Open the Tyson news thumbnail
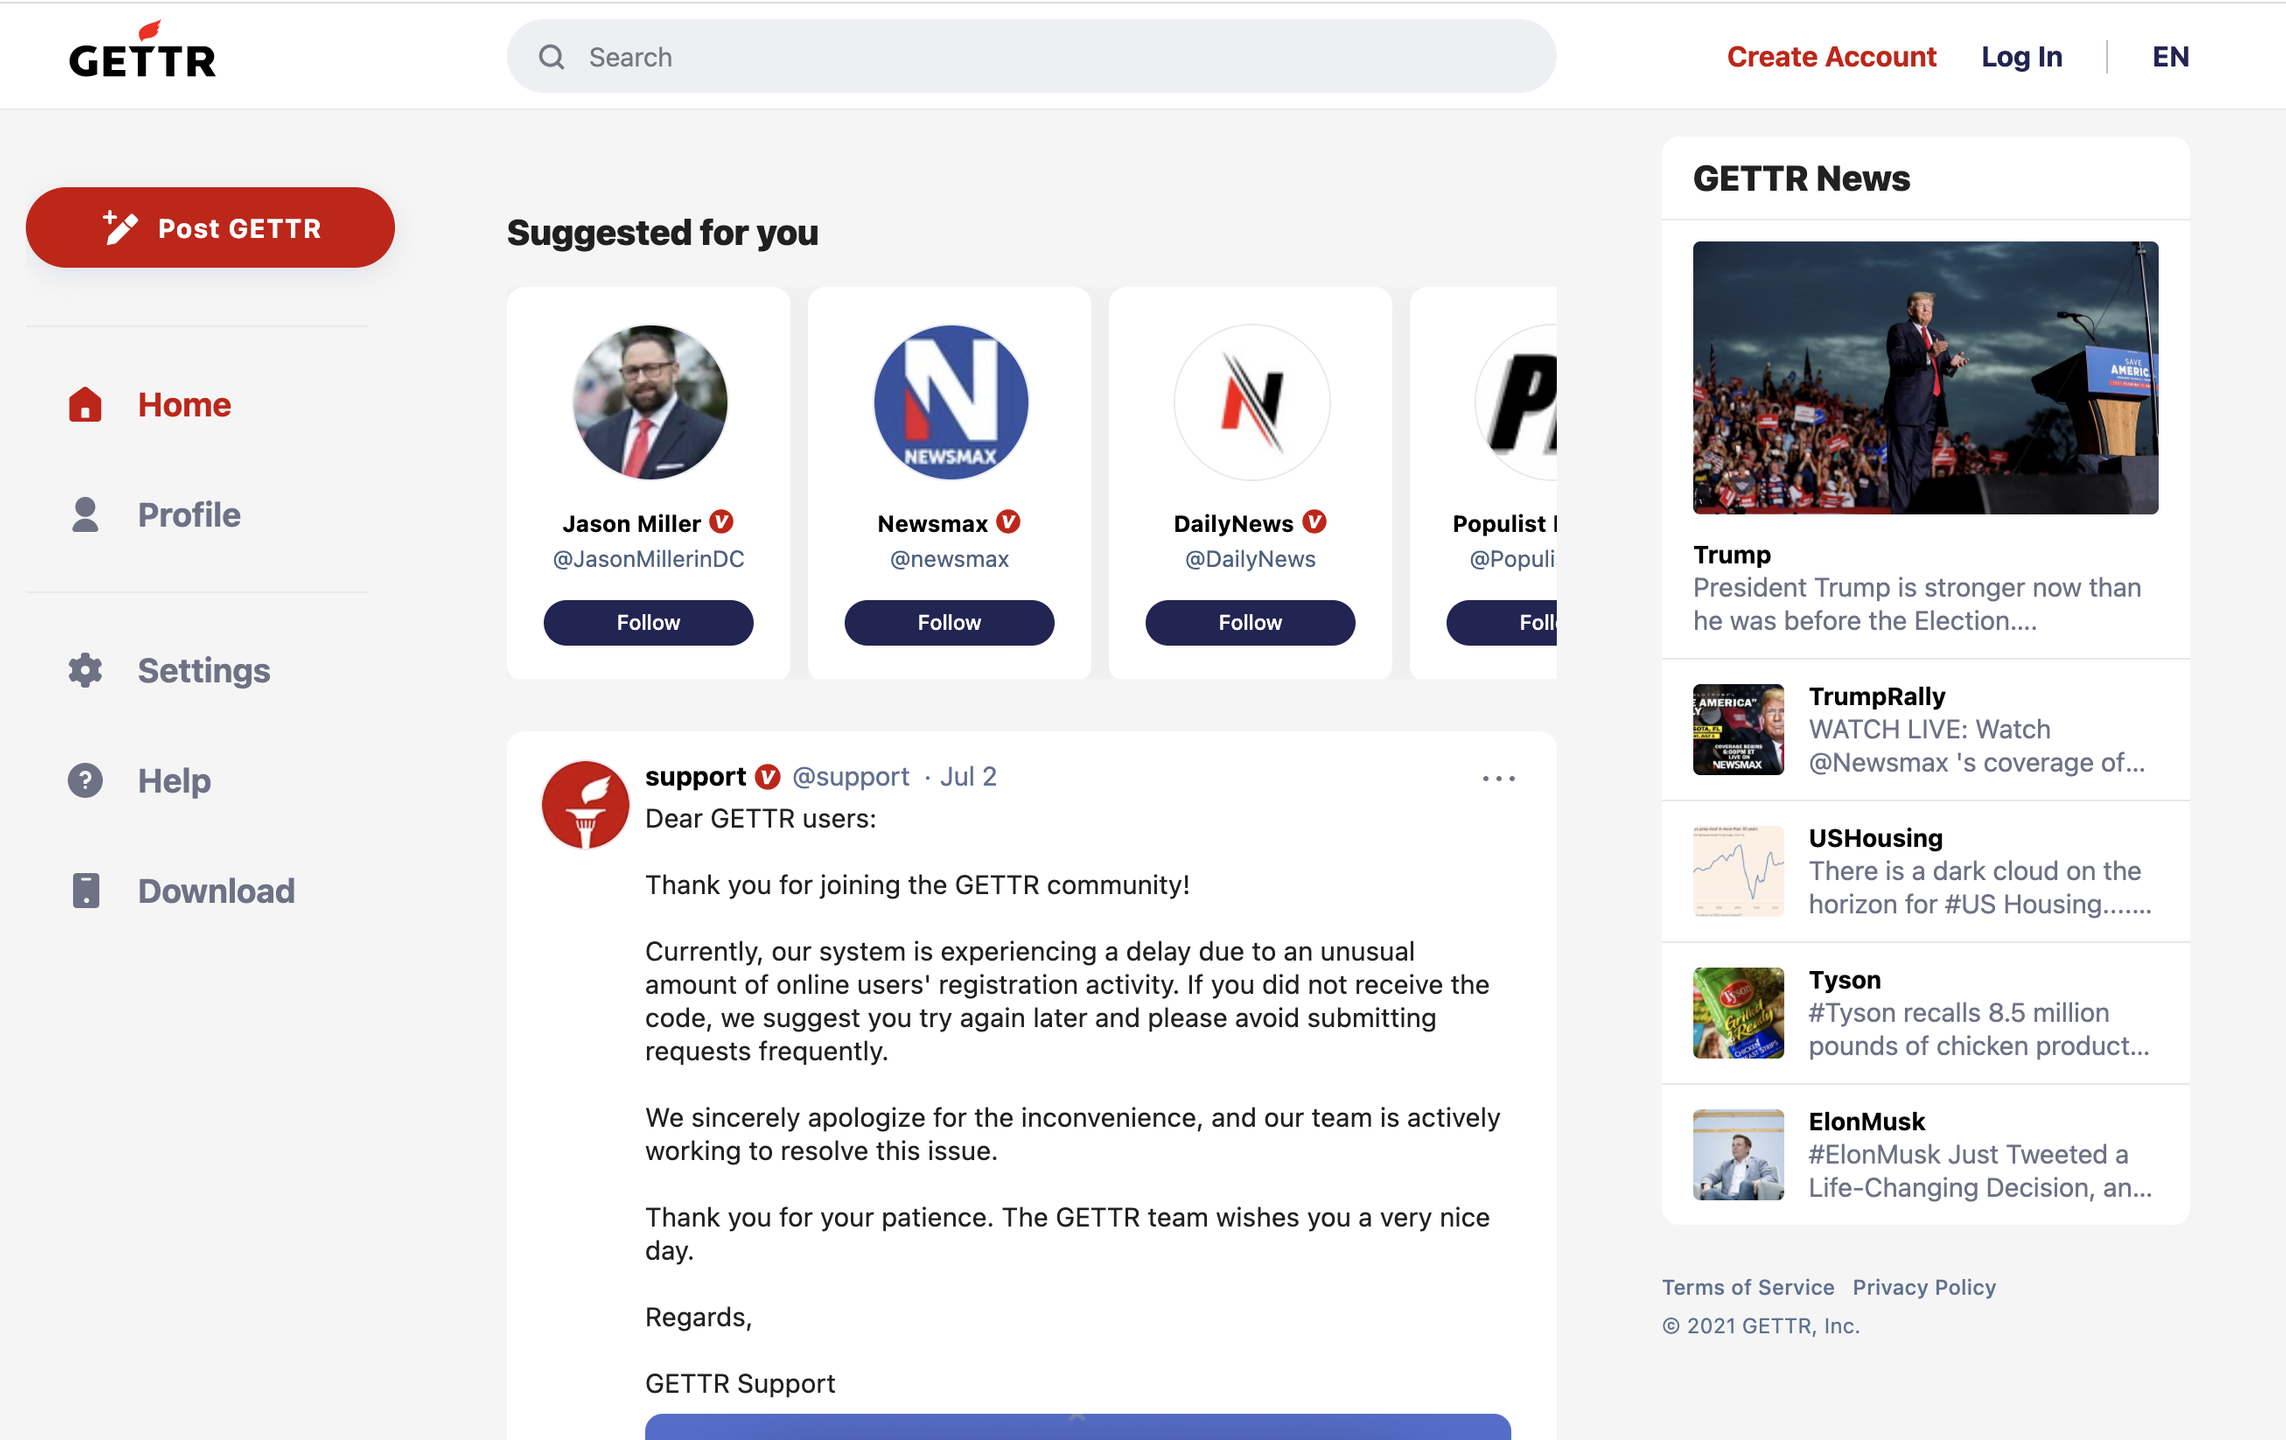 click(1738, 1012)
